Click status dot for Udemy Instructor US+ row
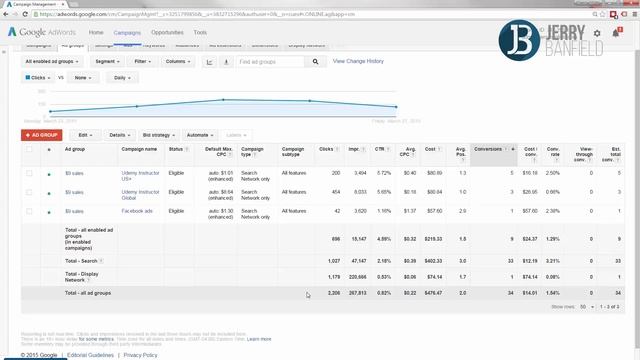The width and height of the screenshot is (640, 360). [49, 174]
